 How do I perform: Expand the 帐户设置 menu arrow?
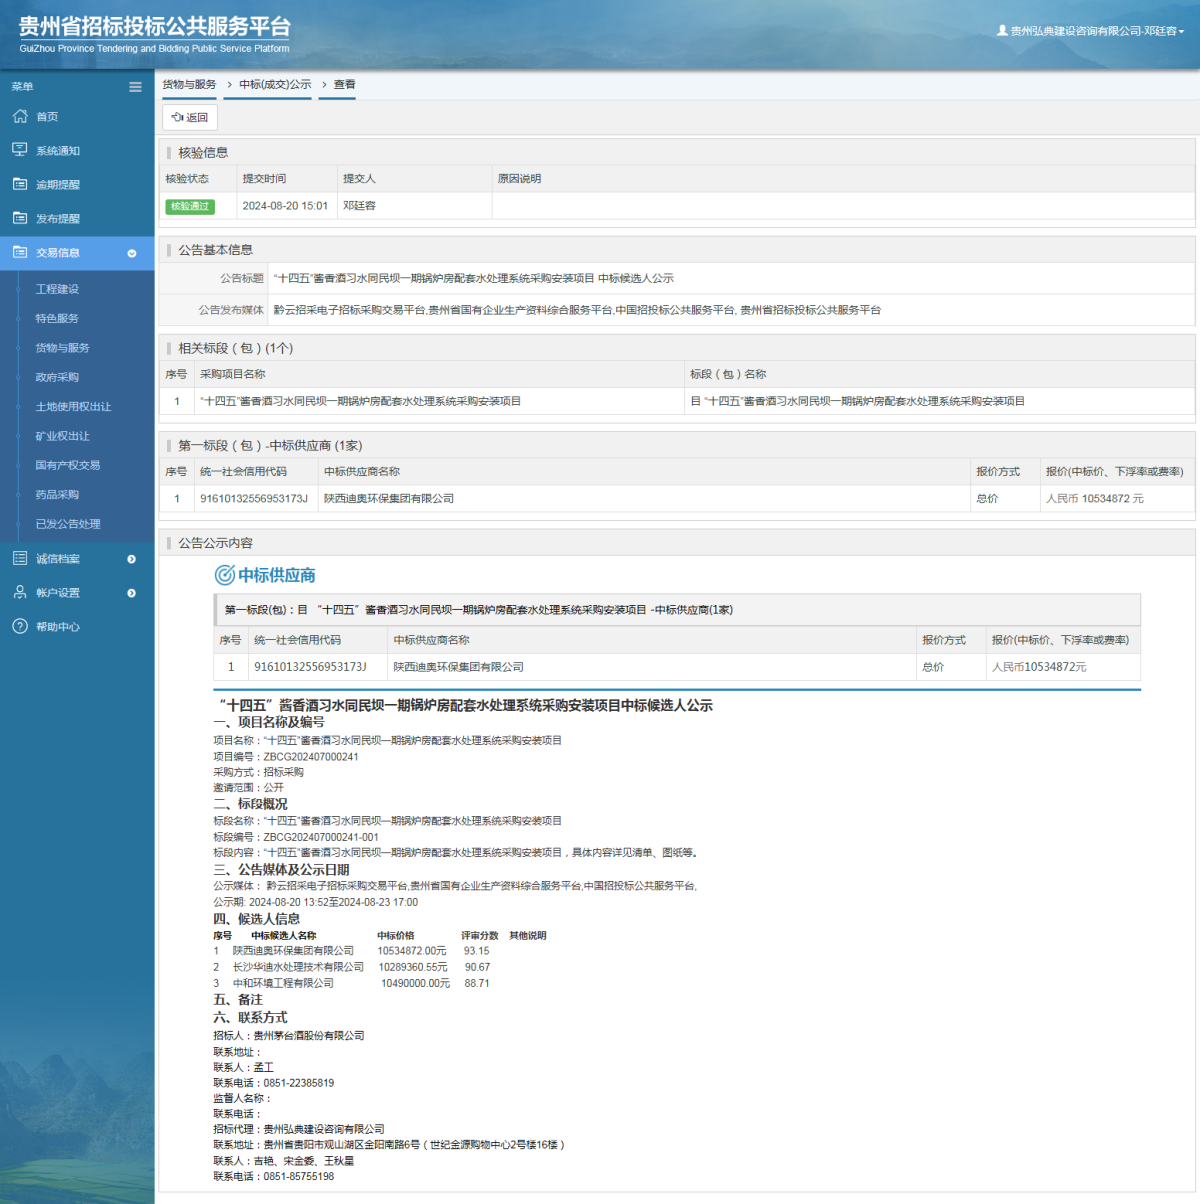click(x=132, y=593)
